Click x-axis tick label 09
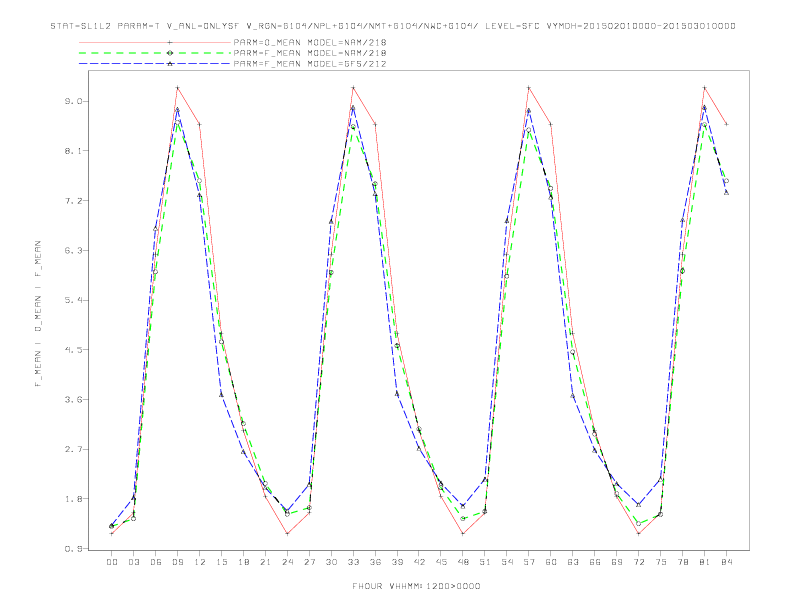 pyautogui.click(x=178, y=562)
